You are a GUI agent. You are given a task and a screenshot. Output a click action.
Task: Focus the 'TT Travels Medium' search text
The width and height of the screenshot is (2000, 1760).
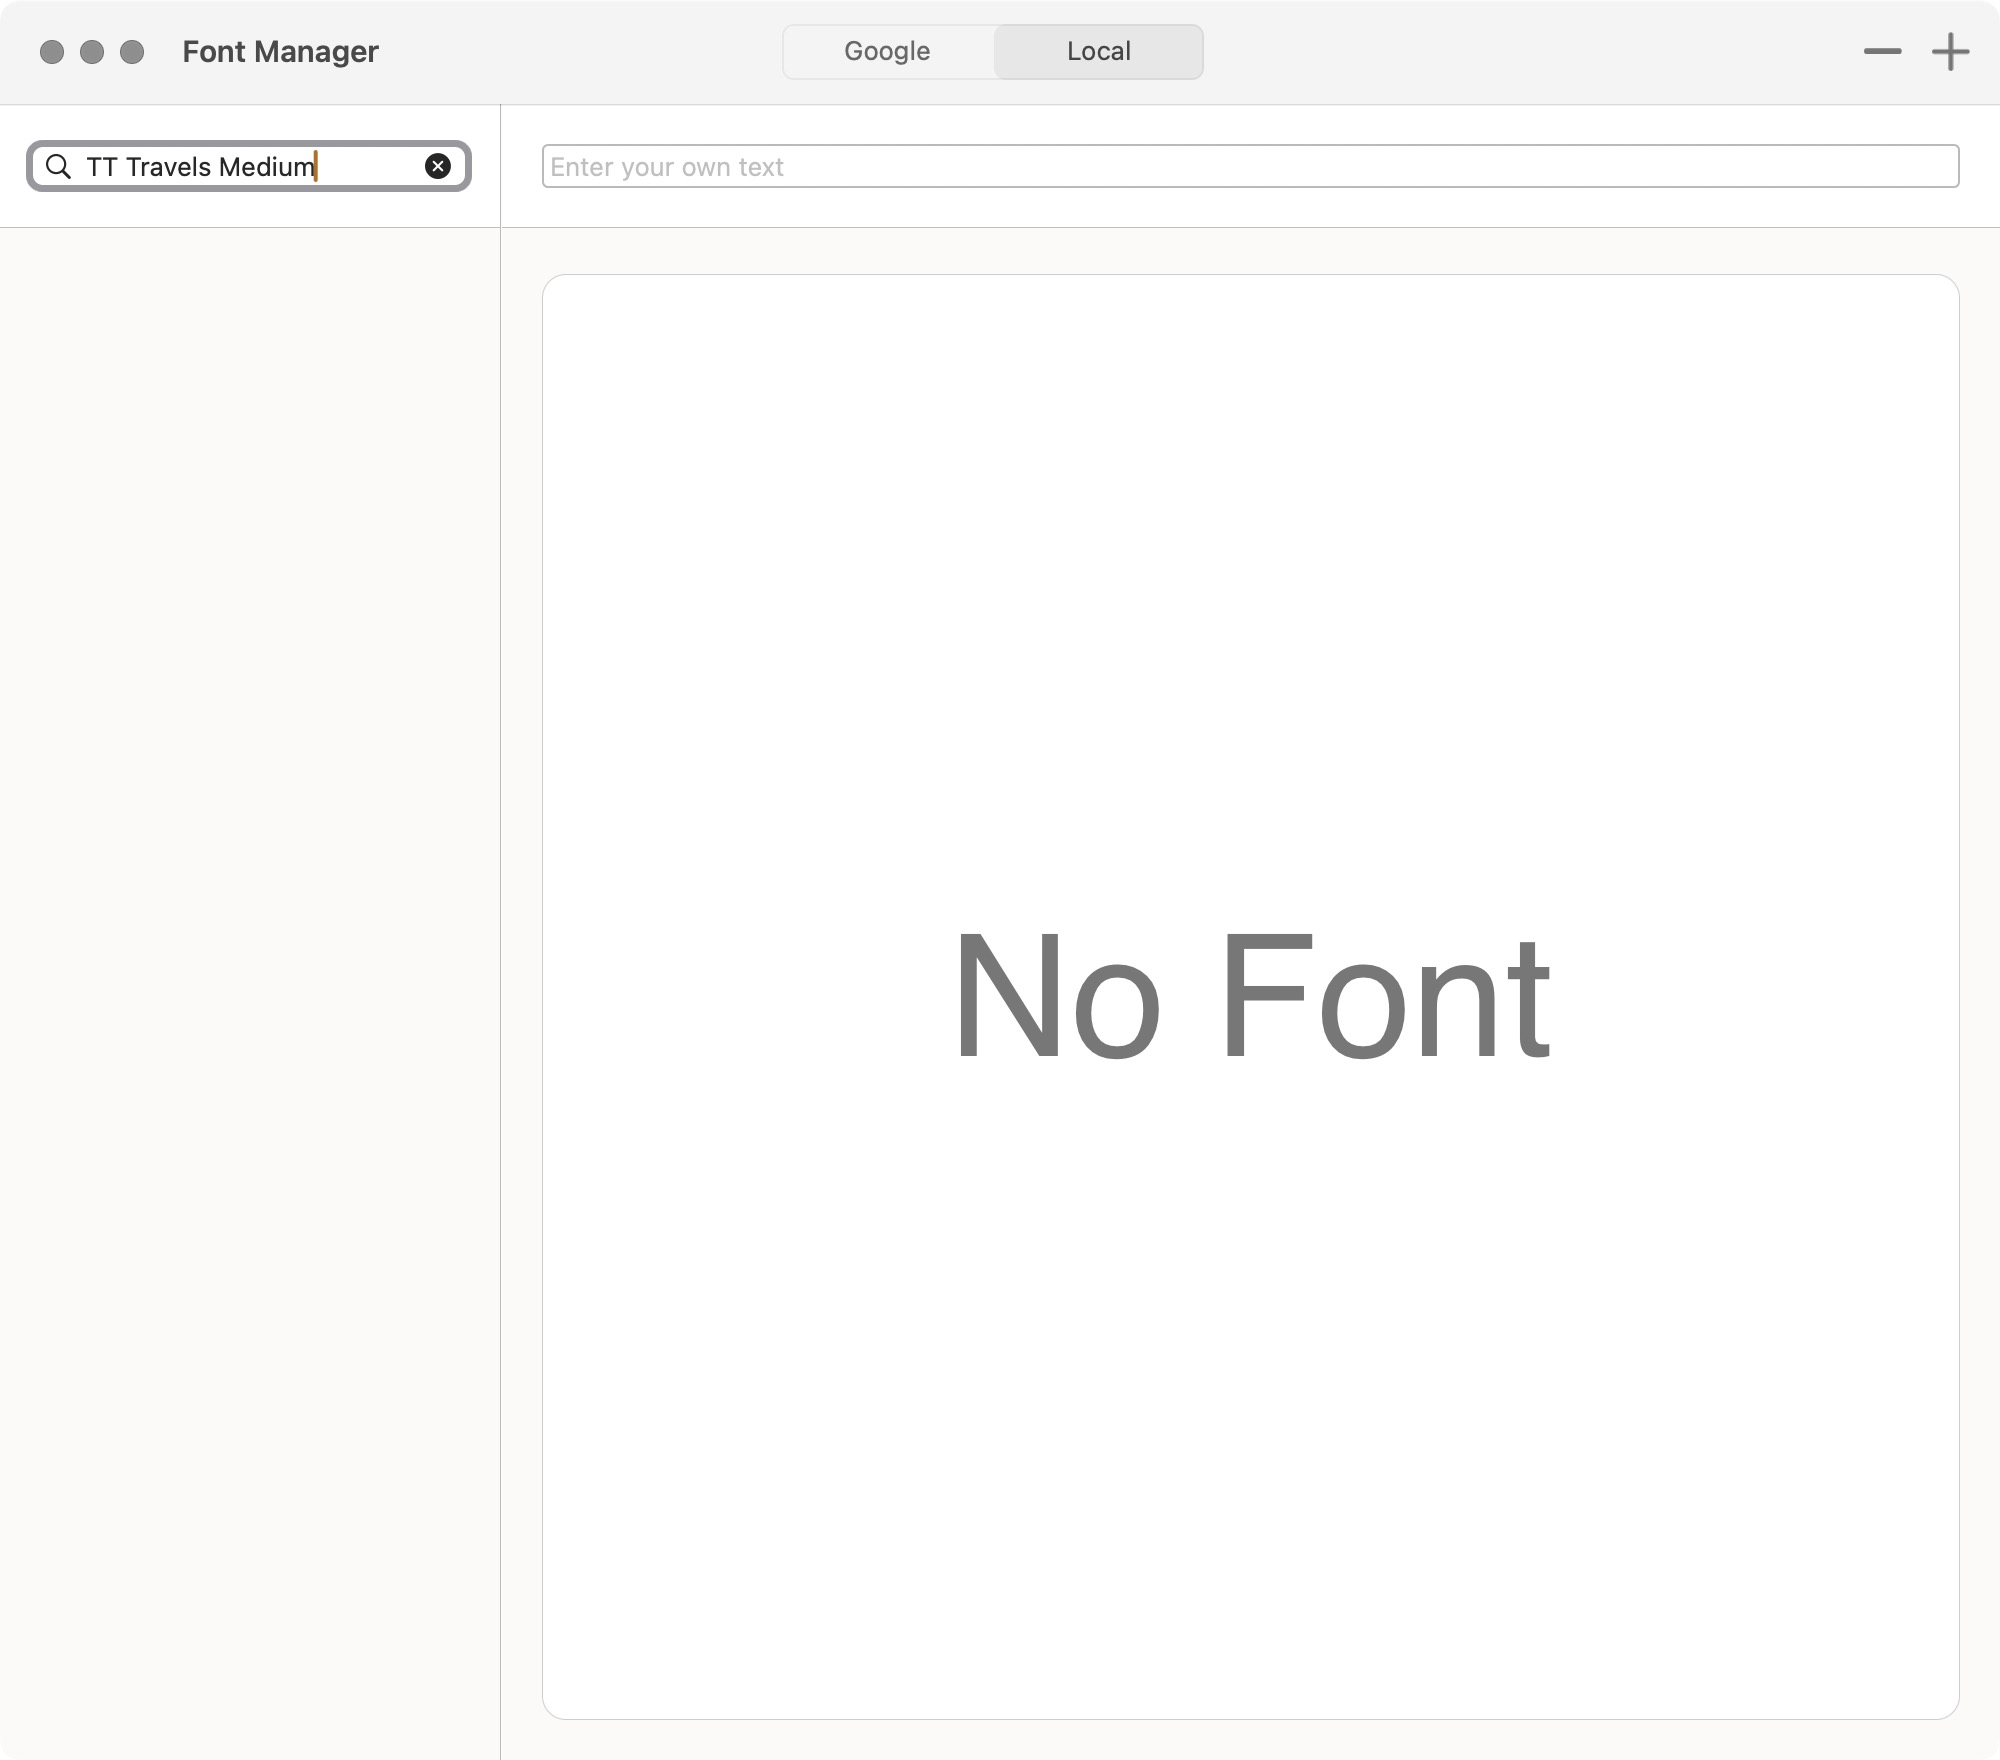(200, 166)
